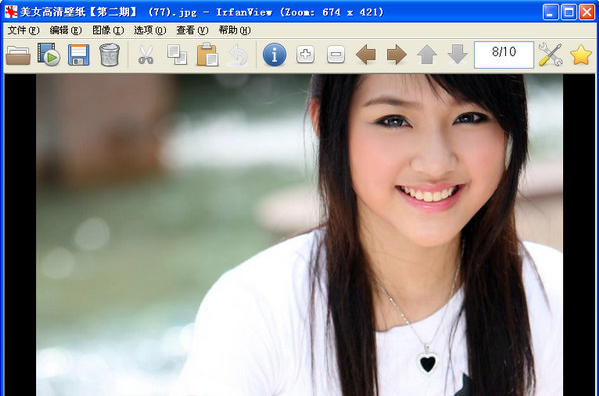Go to previous image with left arrow

[366, 55]
